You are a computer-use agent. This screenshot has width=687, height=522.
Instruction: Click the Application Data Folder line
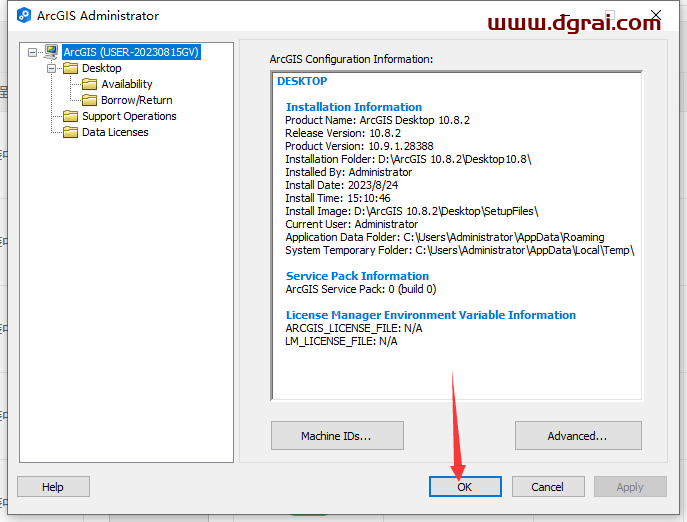coord(445,237)
